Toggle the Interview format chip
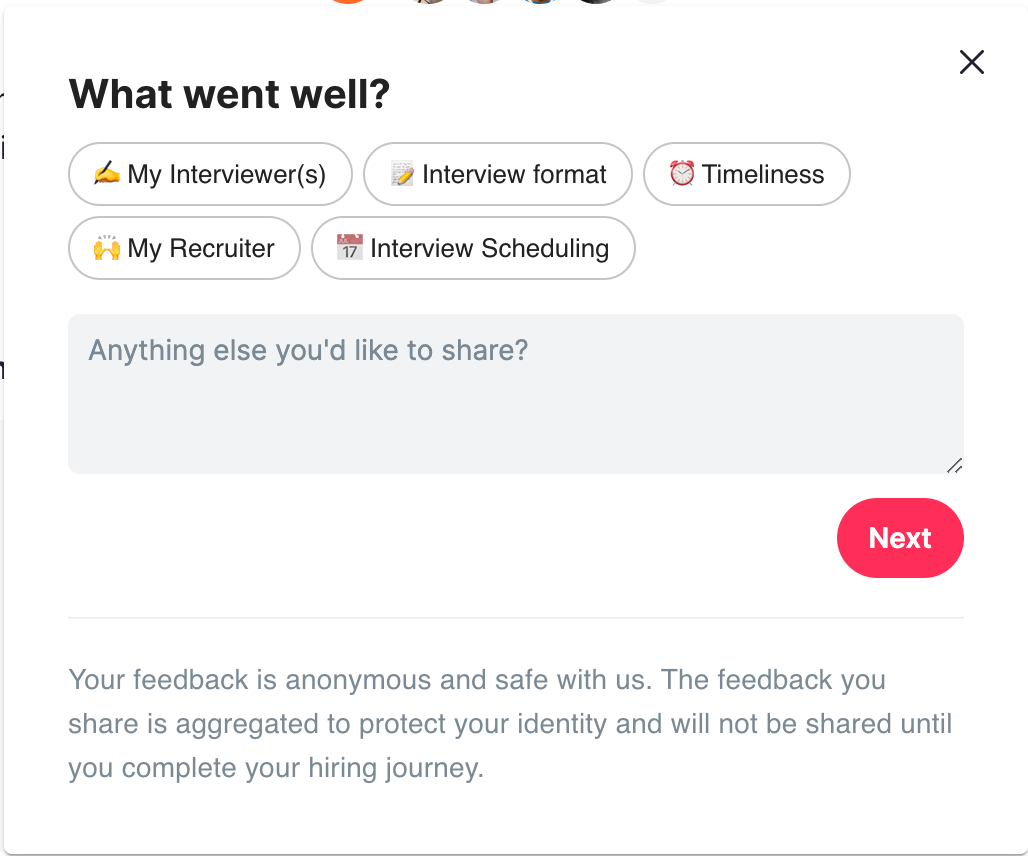 coord(498,174)
